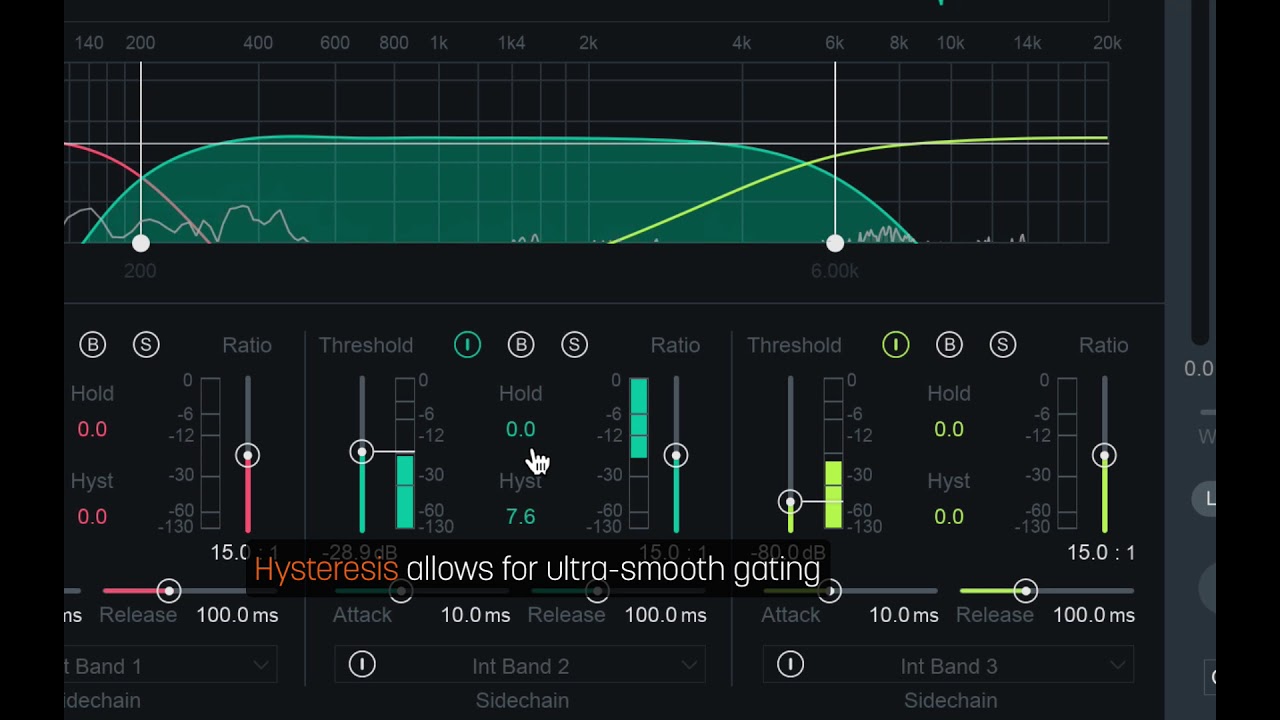Click the 6.00k crossover frequency label
Viewport: 1280px width, 720px height.
tap(834, 271)
